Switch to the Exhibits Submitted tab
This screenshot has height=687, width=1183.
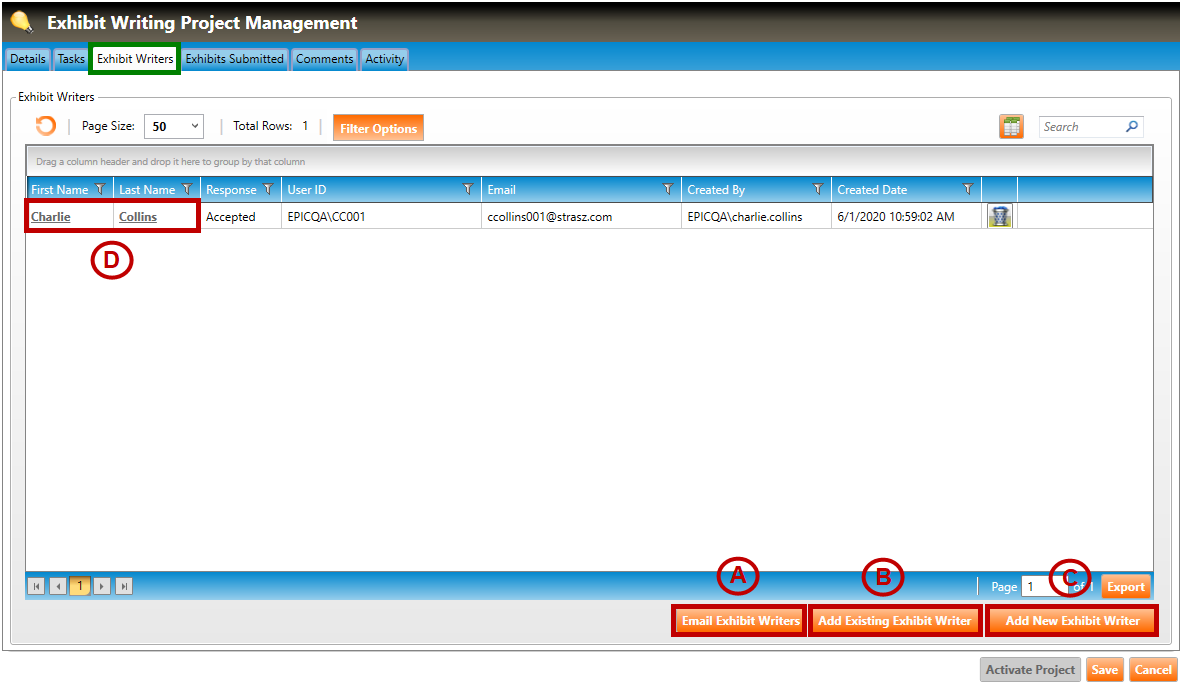pyautogui.click(x=235, y=59)
